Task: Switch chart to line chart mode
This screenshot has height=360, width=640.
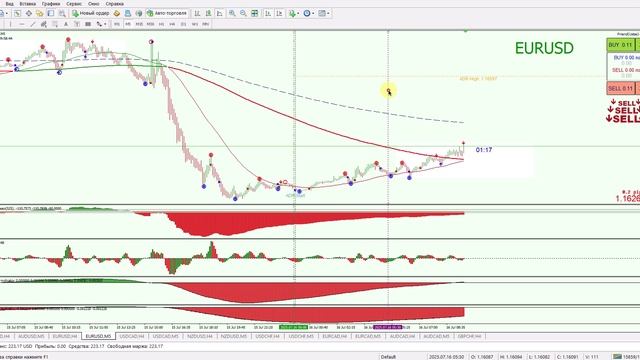Action: tap(220, 13)
